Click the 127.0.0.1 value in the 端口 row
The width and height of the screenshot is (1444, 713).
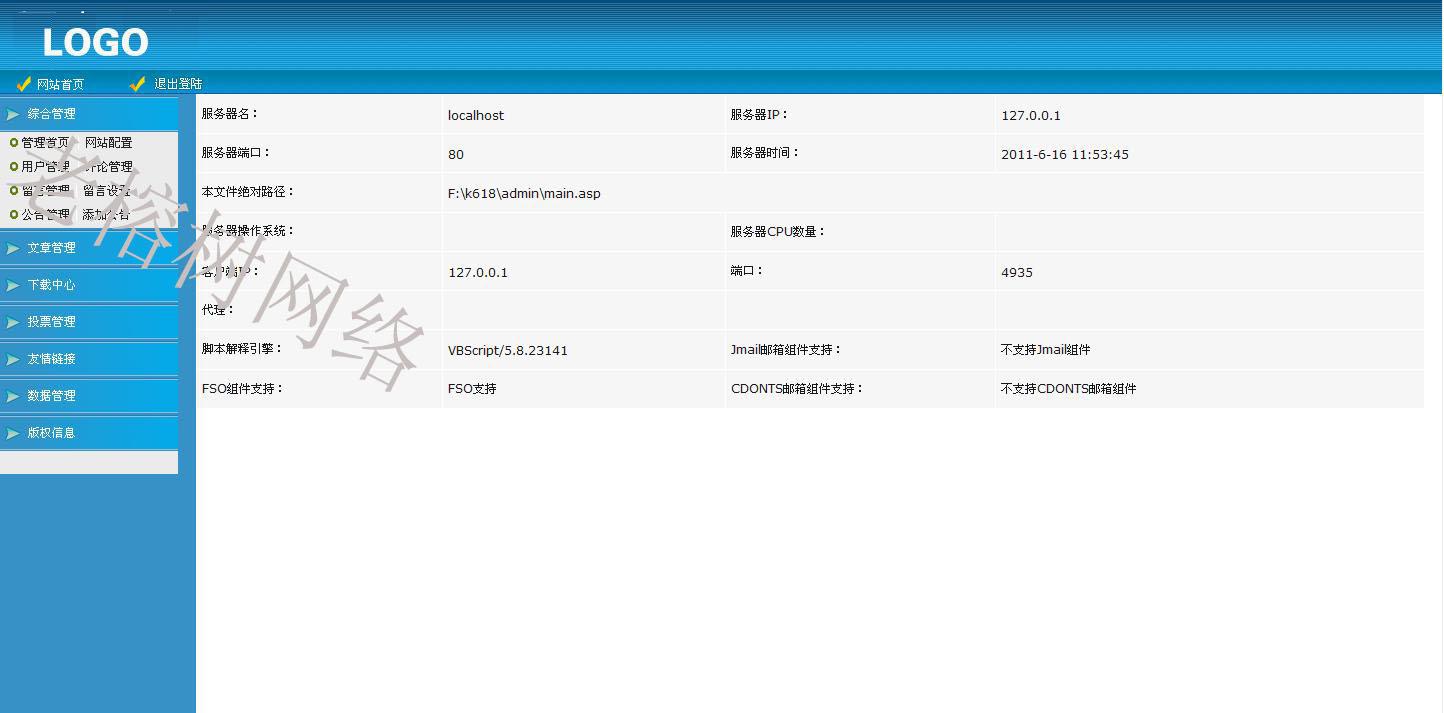click(478, 273)
